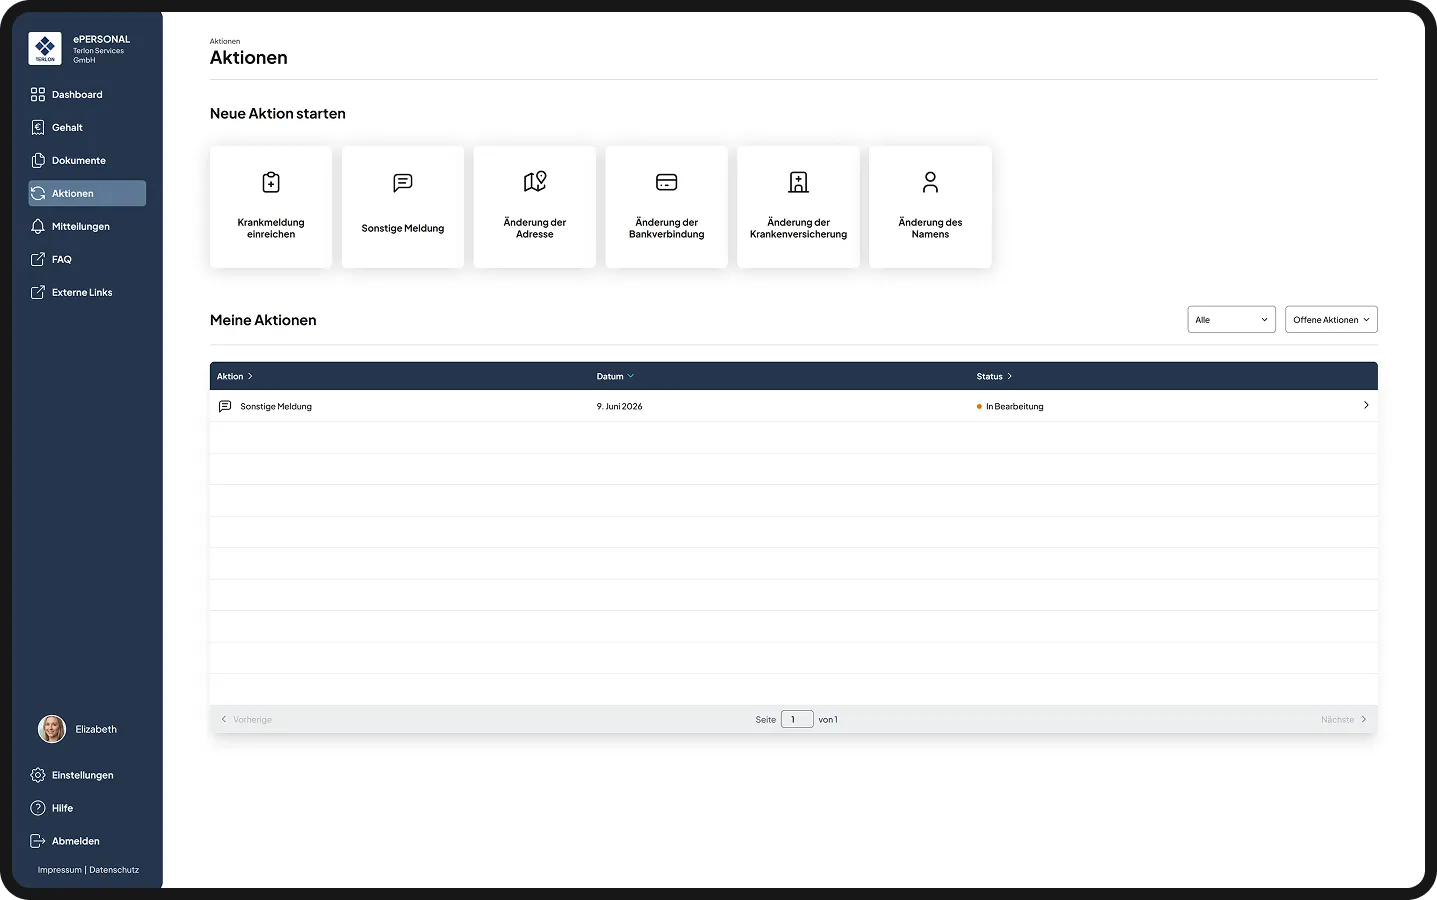Image resolution: width=1437 pixels, height=900 pixels.
Task: Open Gehalt menu item
Action: coord(87,127)
